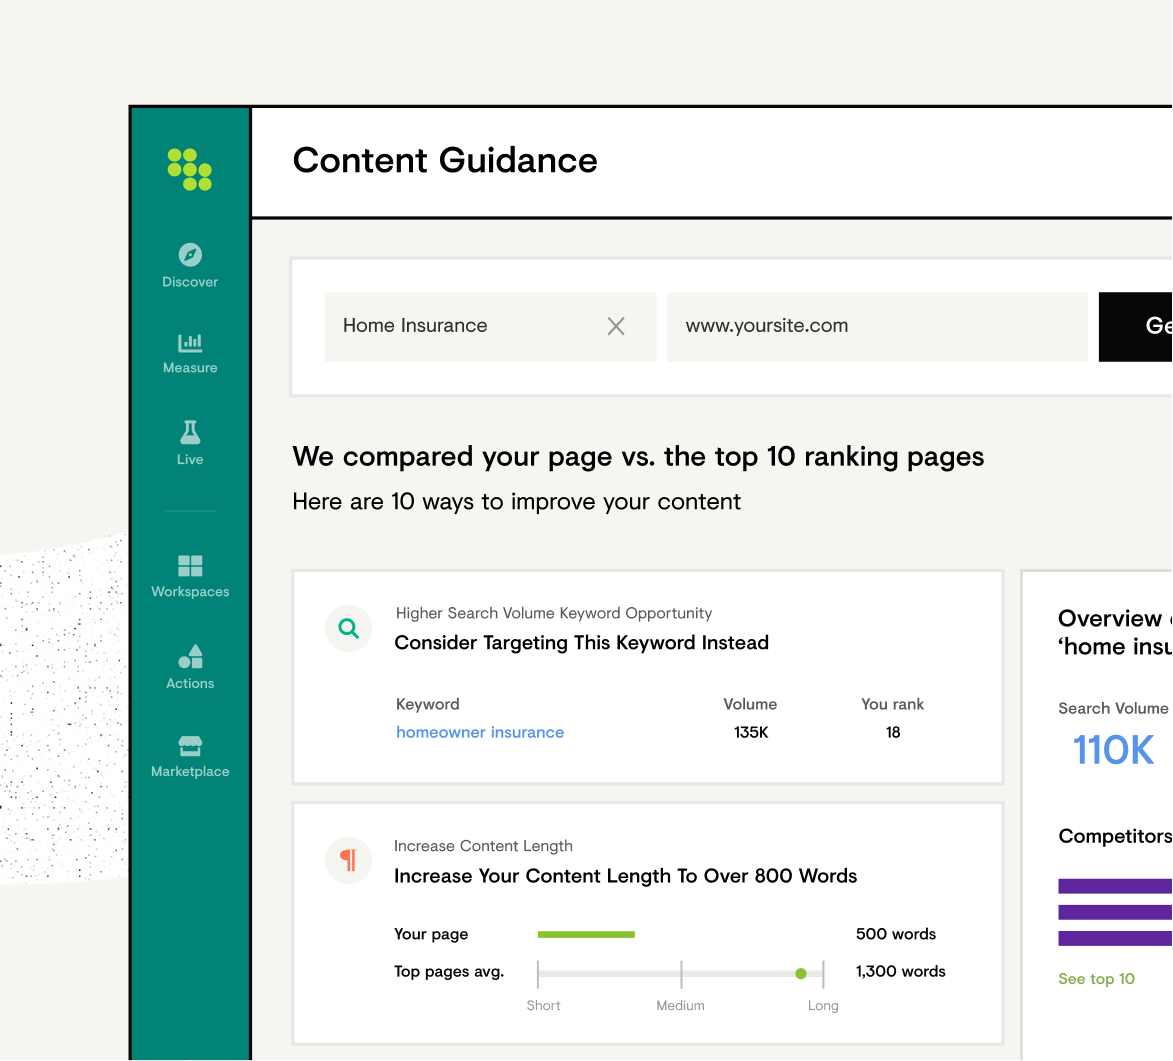Click 'Consider Targeting This Keyword Instead' heading
The image size is (1173, 1061).
(x=581, y=643)
